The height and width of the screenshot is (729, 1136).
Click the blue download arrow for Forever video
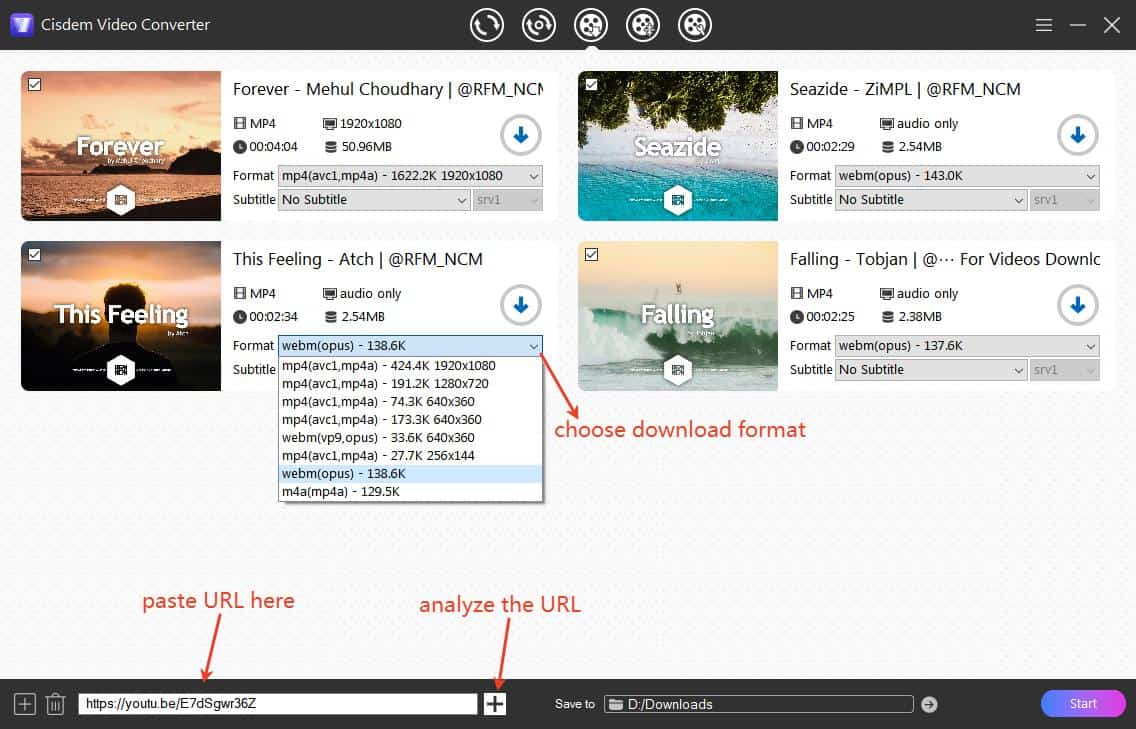[520, 134]
